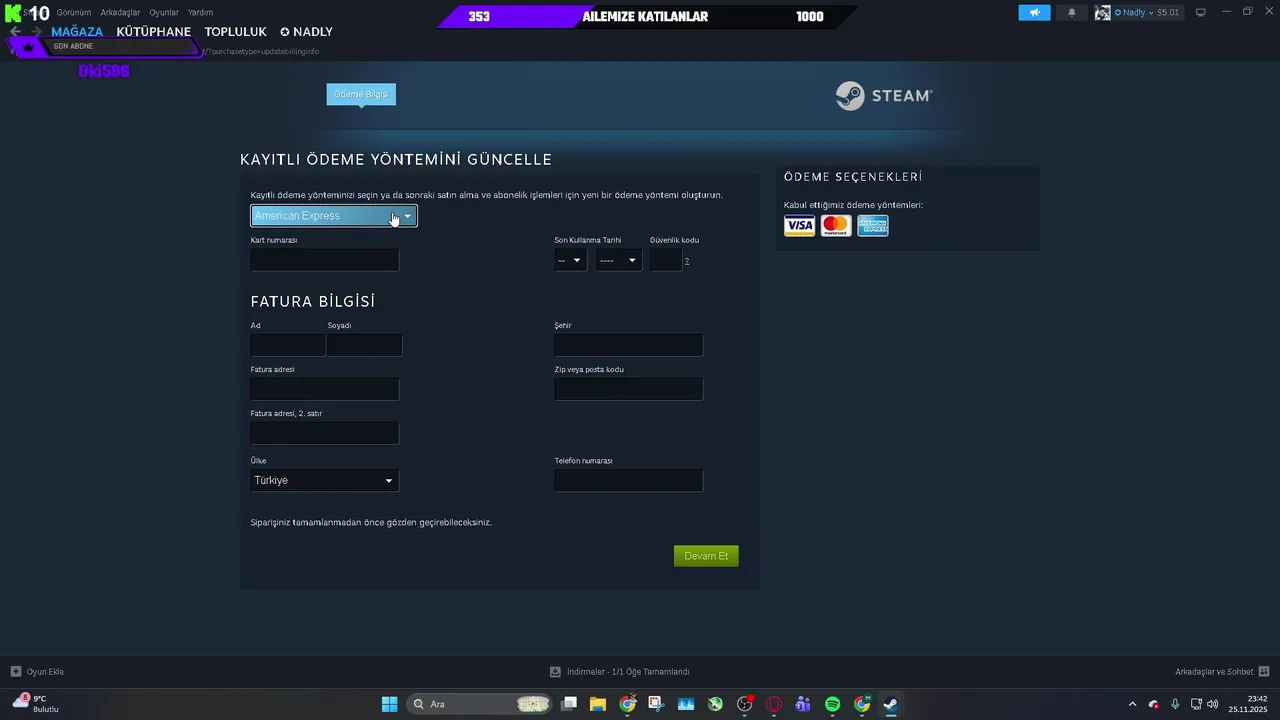
Task: Click the Mastercard icon
Action: [x=836, y=226]
